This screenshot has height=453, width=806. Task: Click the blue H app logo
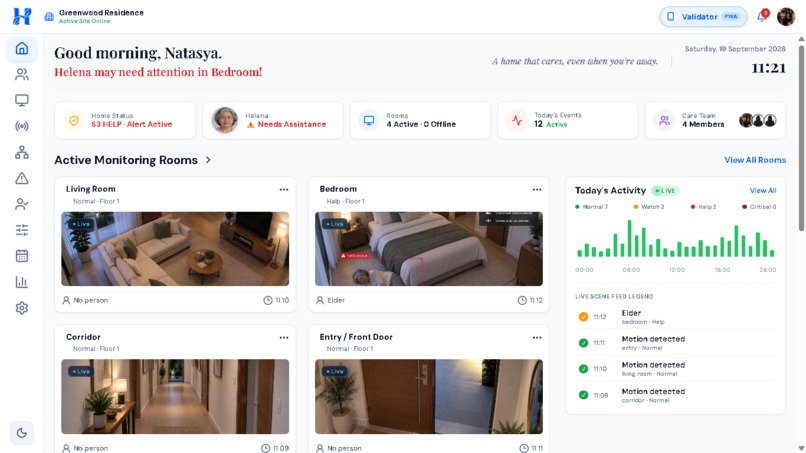point(22,16)
